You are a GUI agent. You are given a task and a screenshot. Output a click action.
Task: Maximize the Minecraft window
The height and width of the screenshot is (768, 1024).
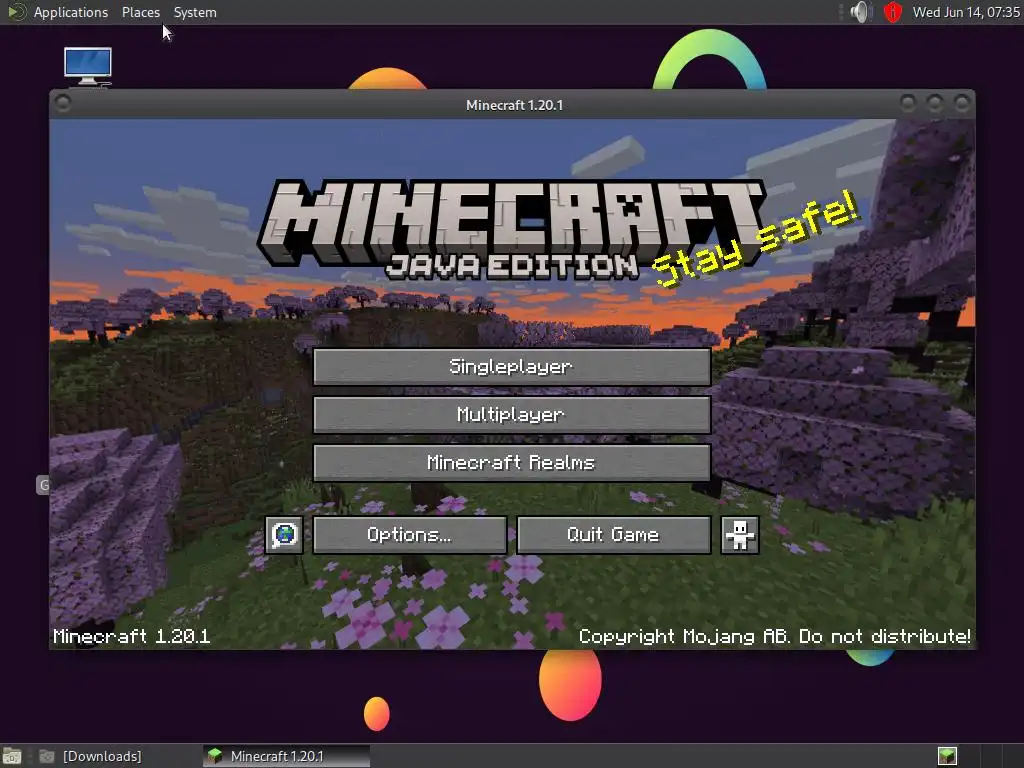tap(935, 103)
